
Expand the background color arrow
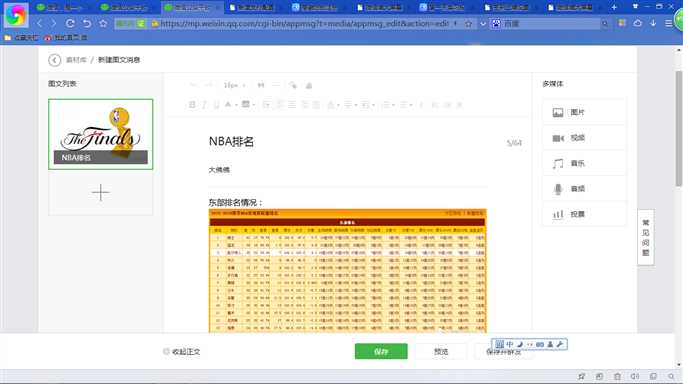coord(253,104)
